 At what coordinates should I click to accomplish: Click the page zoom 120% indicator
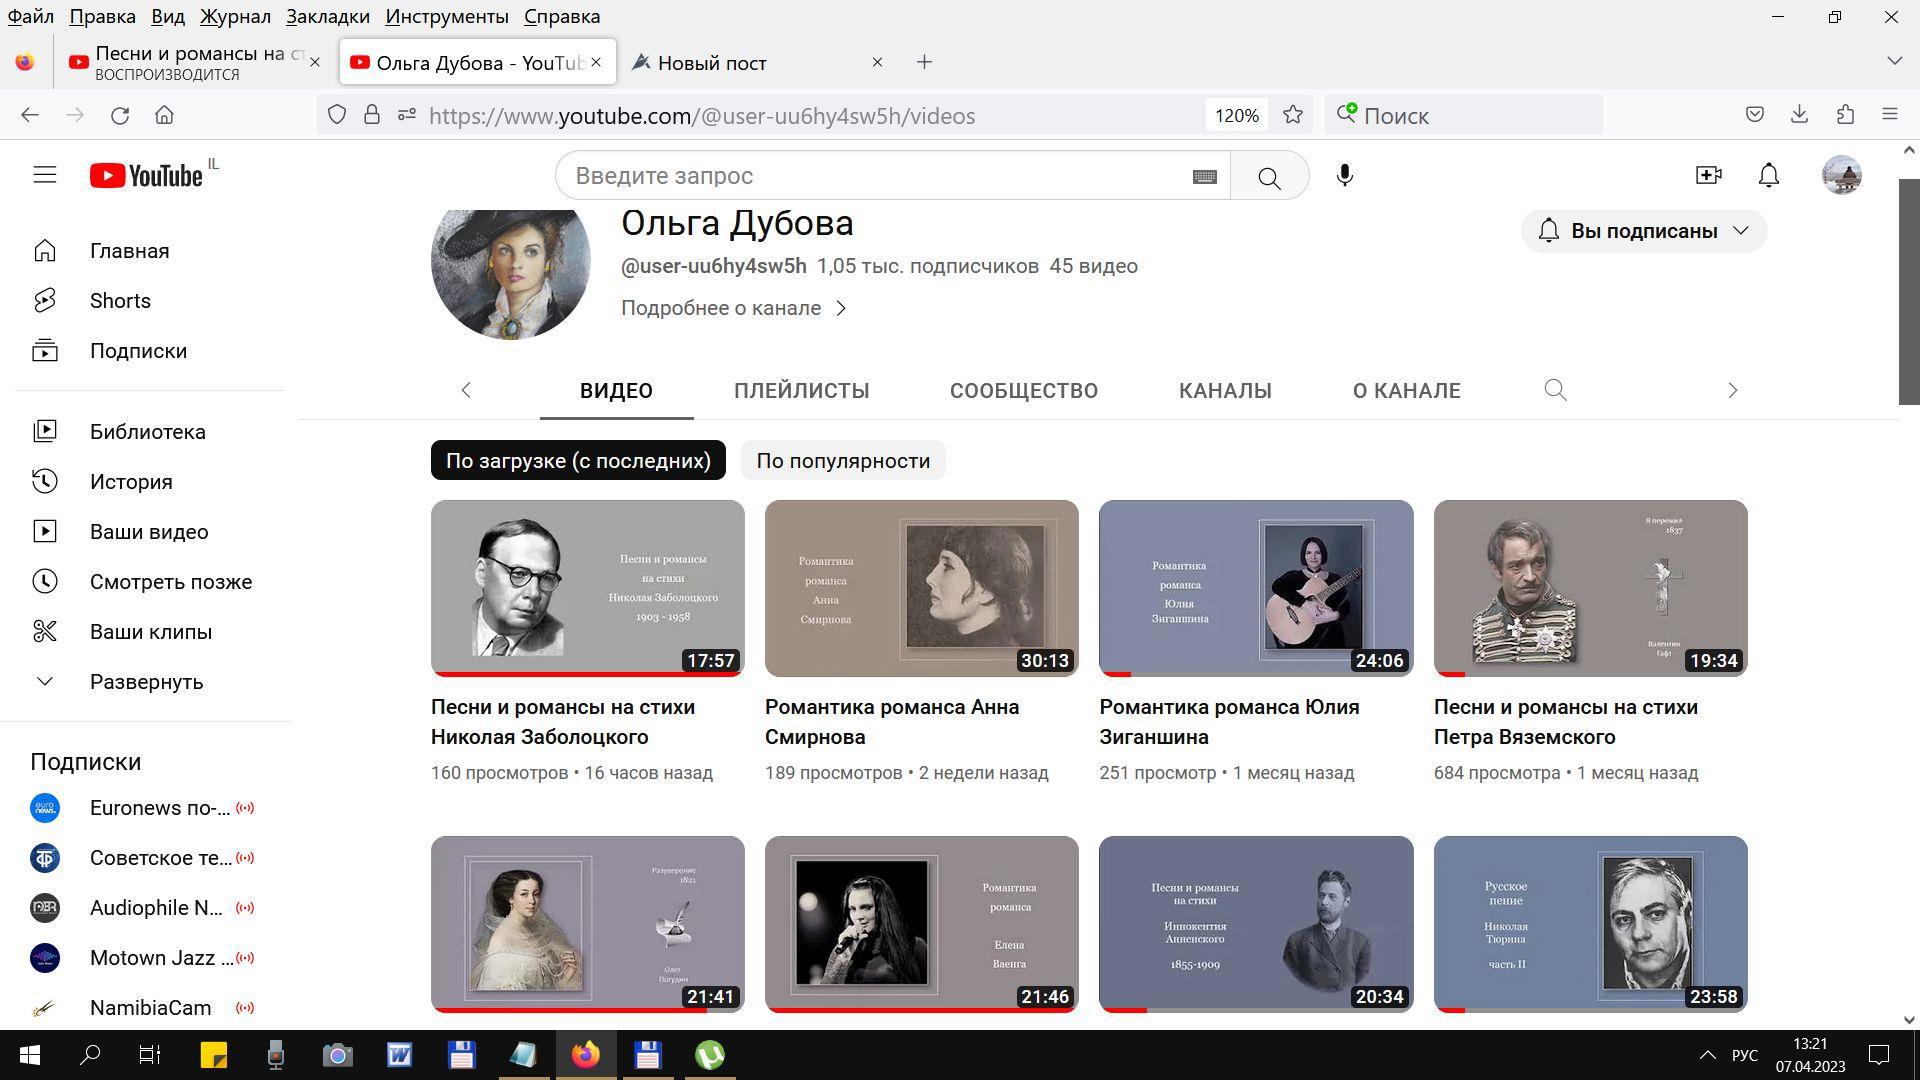pyautogui.click(x=1236, y=116)
